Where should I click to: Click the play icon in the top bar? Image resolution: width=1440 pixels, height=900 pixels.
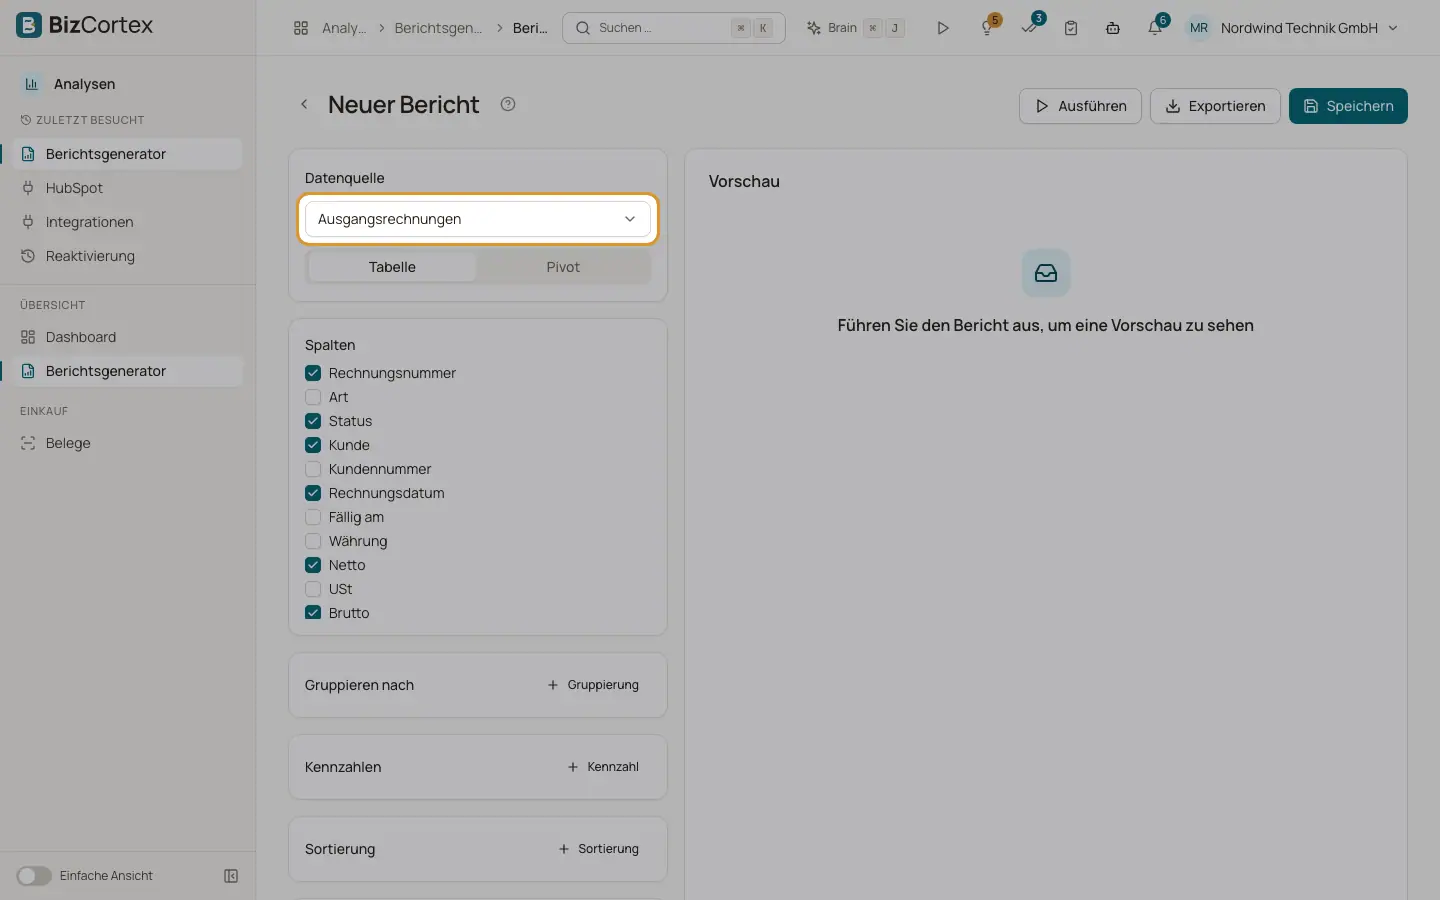pyautogui.click(x=942, y=28)
